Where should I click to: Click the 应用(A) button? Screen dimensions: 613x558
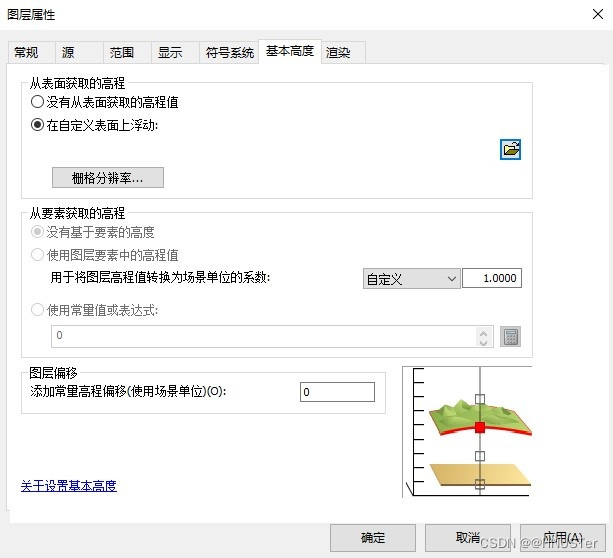[563, 538]
